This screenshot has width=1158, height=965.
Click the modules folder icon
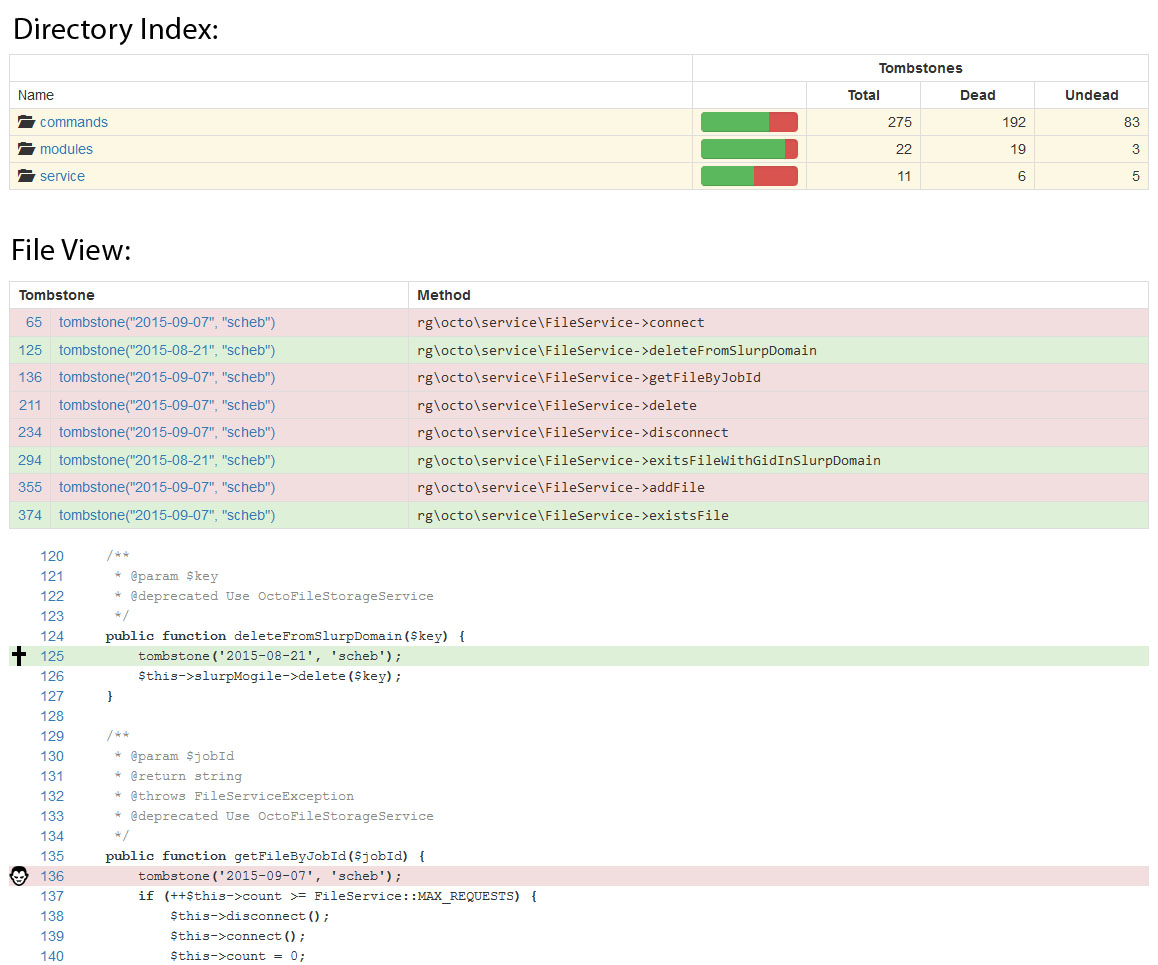click(x=26, y=149)
